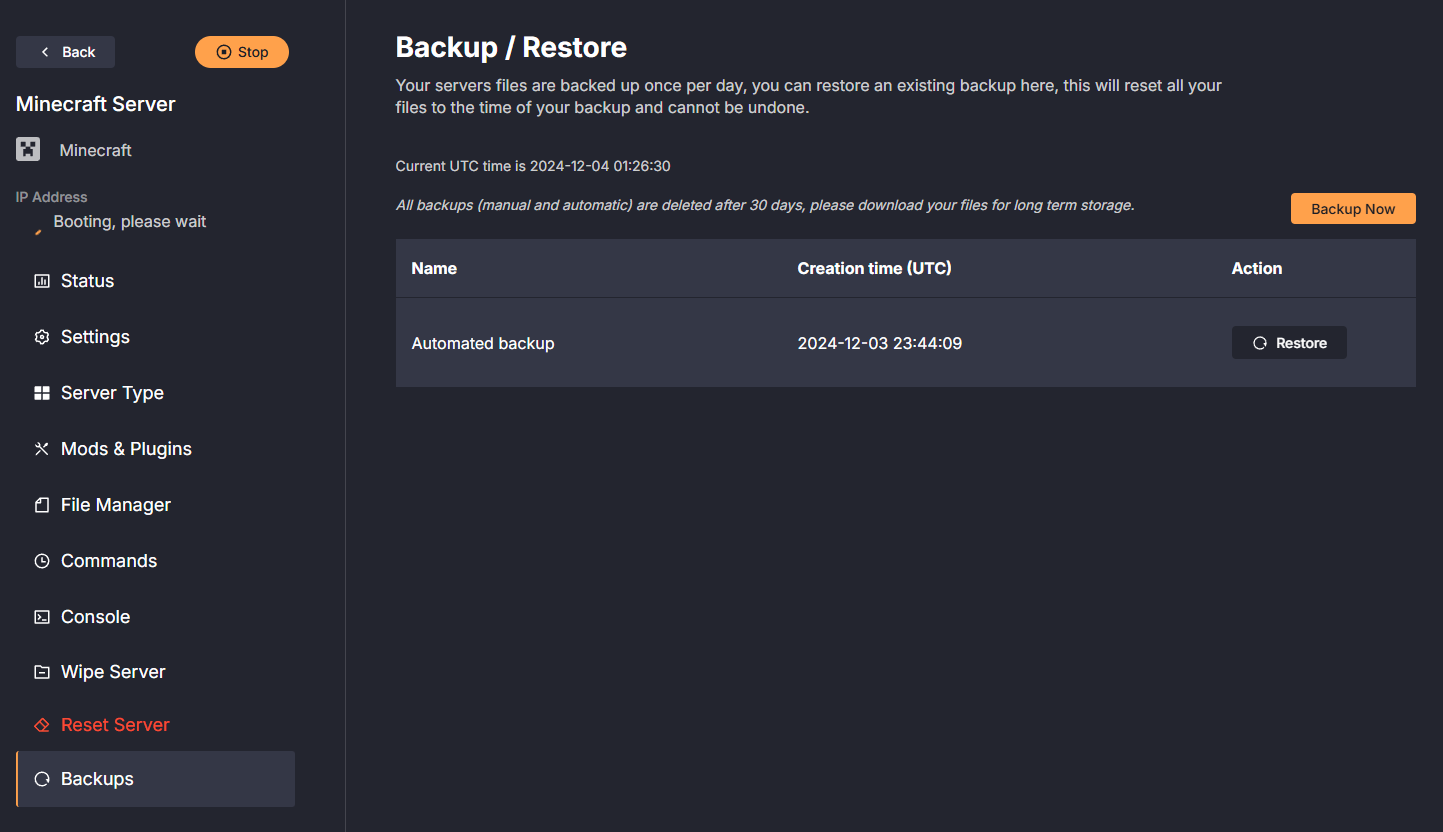Click Backup Now
Viewport: 1443px width, 832px height.
click(1352, 208)
